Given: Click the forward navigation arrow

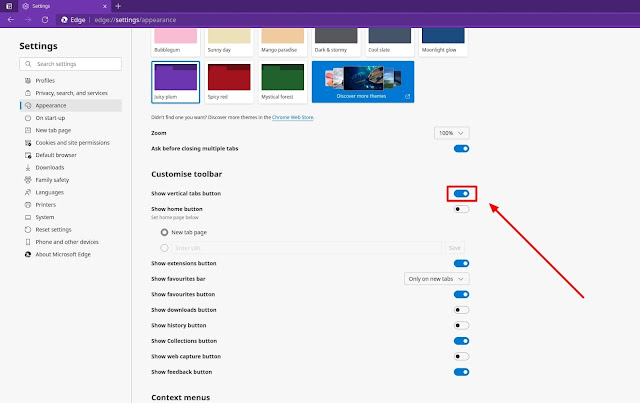Looking at the screenshot, I should coord(28,20).
